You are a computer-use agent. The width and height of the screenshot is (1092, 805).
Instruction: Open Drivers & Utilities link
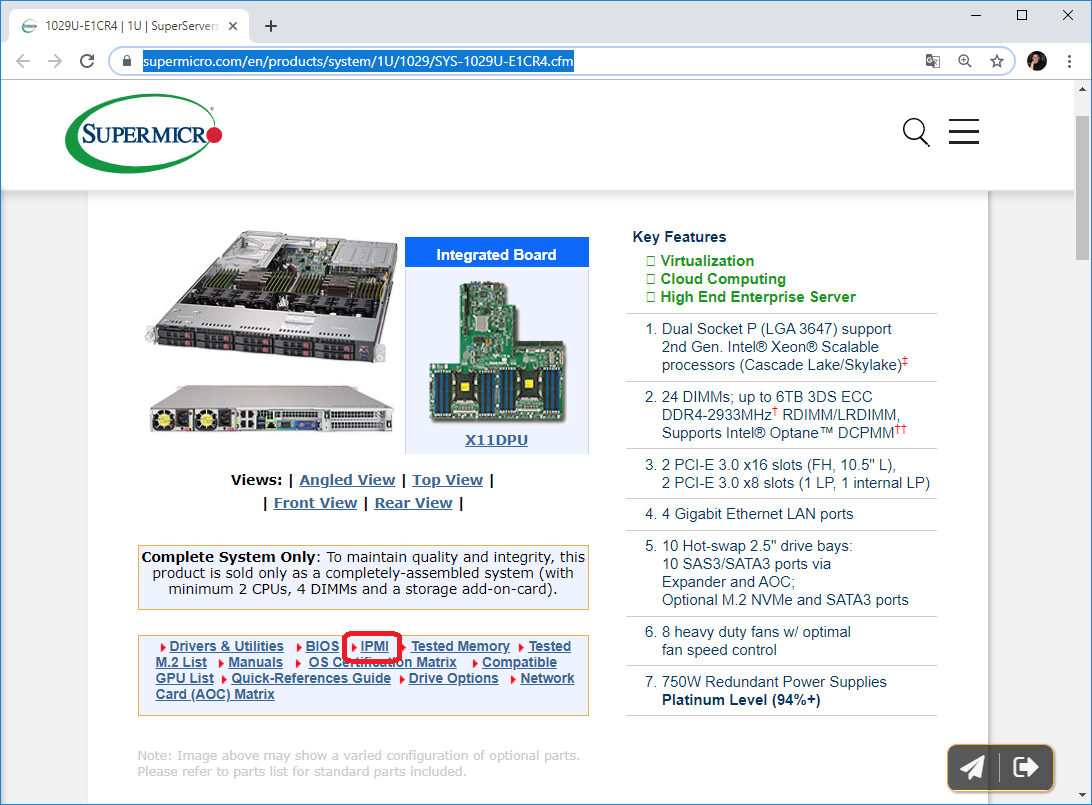pos(226,646)
